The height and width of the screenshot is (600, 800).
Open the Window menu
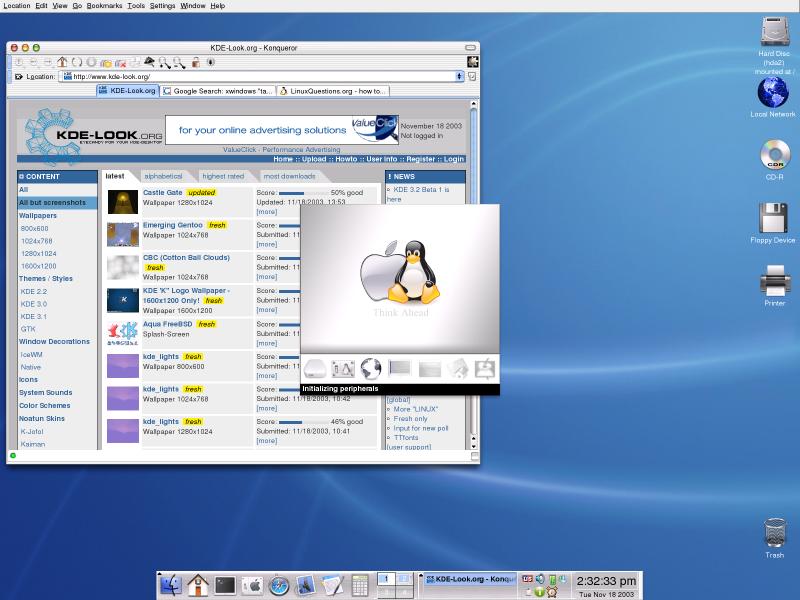click(x=193, y=6)
